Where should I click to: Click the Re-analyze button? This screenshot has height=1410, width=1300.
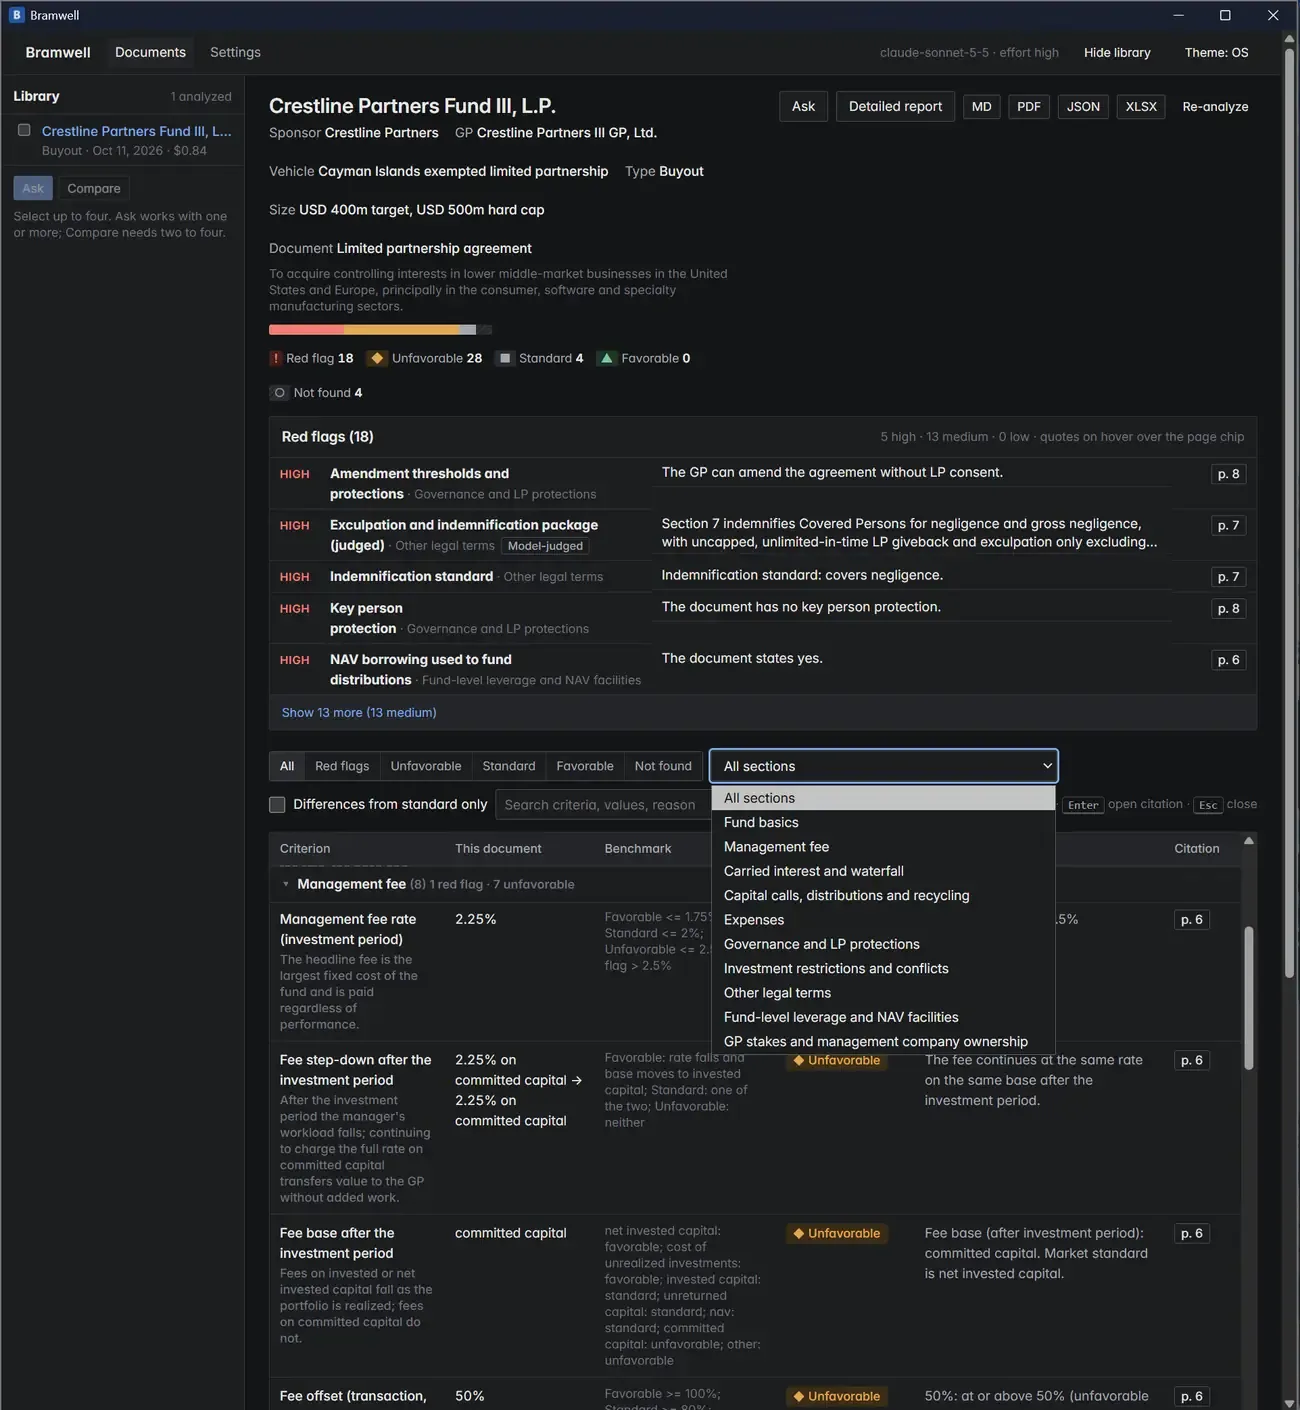click(1215, 107)
